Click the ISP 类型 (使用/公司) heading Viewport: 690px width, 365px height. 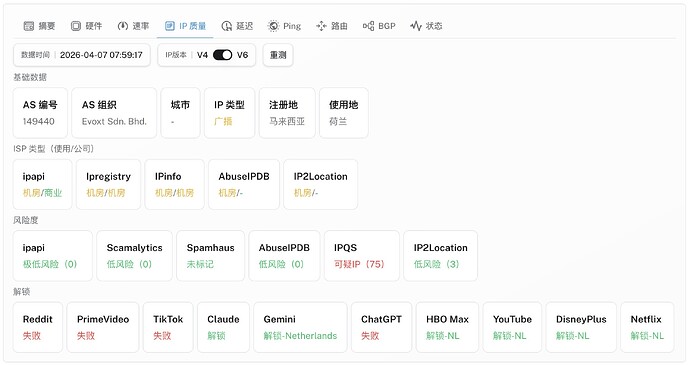[54, 149]
